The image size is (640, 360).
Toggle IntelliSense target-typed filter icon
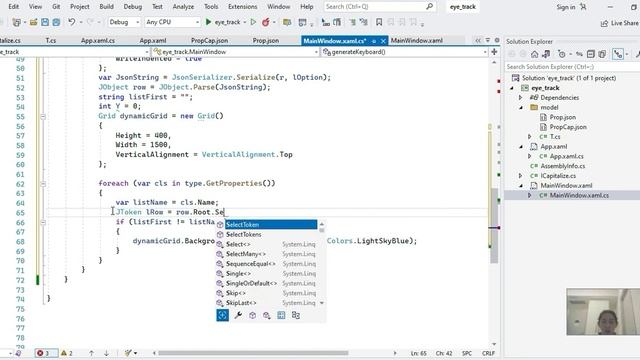click(222, 315)
